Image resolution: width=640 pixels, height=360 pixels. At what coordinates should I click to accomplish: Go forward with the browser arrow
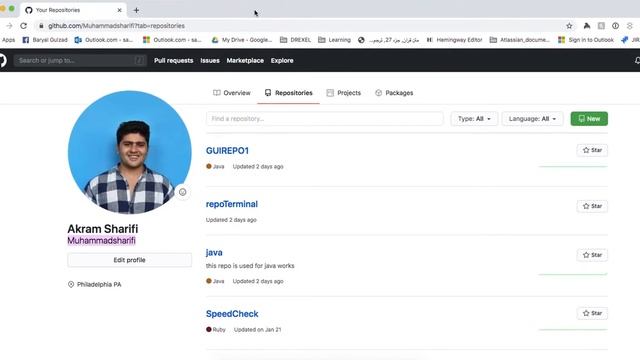(x=9, y=26)
